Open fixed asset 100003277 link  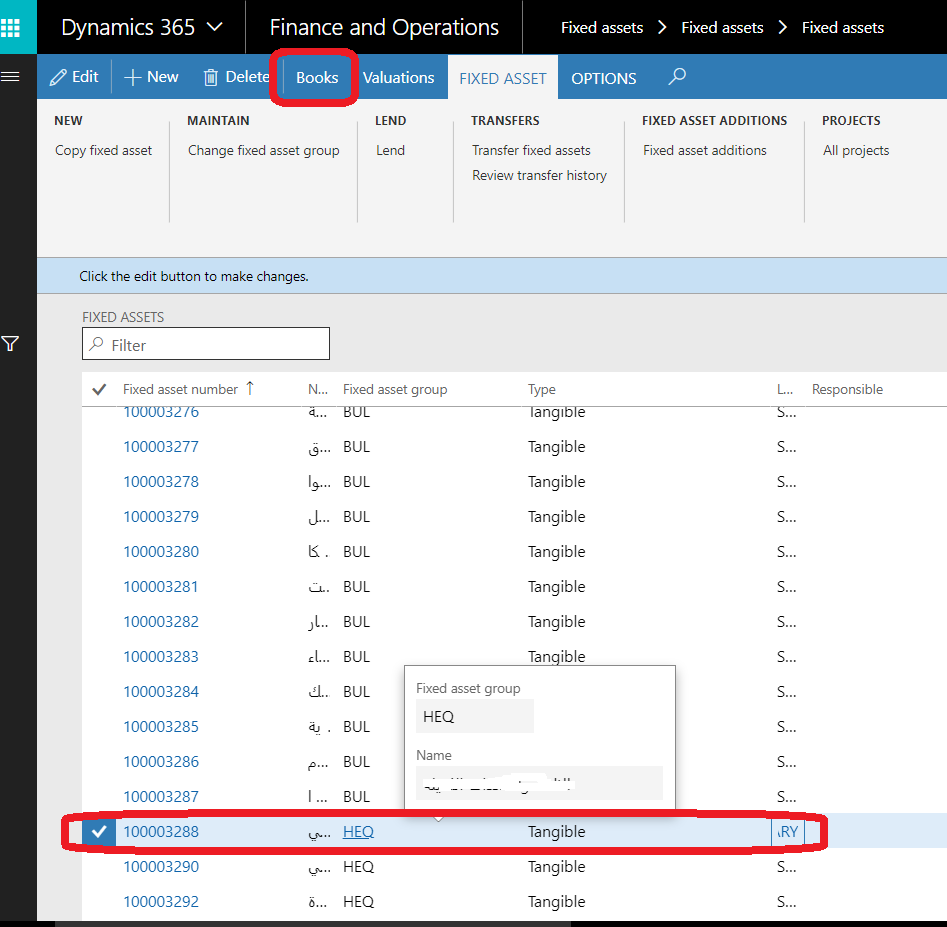pyautogui.click(x=161, y=447)
